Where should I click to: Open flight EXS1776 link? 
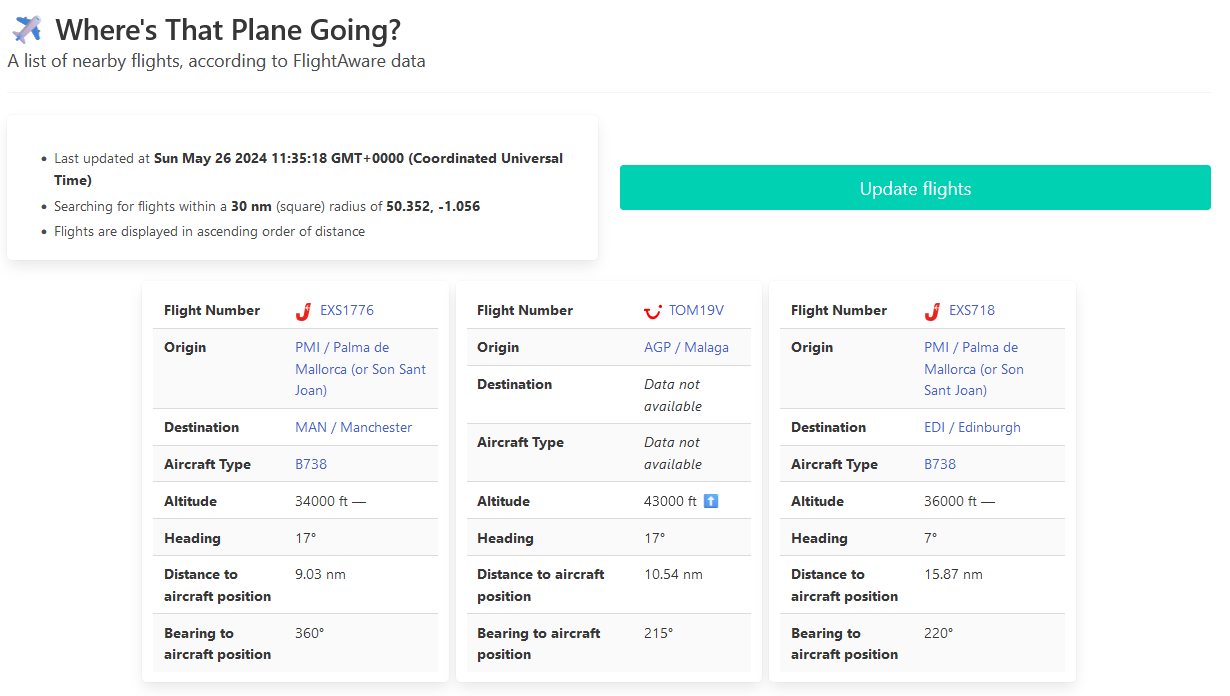pos(347,310)
